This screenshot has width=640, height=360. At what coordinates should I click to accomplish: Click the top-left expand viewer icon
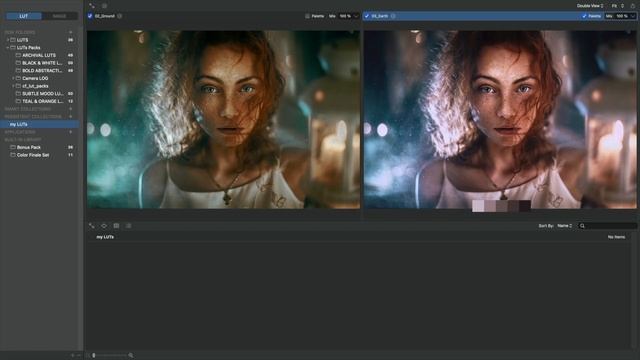92,6
